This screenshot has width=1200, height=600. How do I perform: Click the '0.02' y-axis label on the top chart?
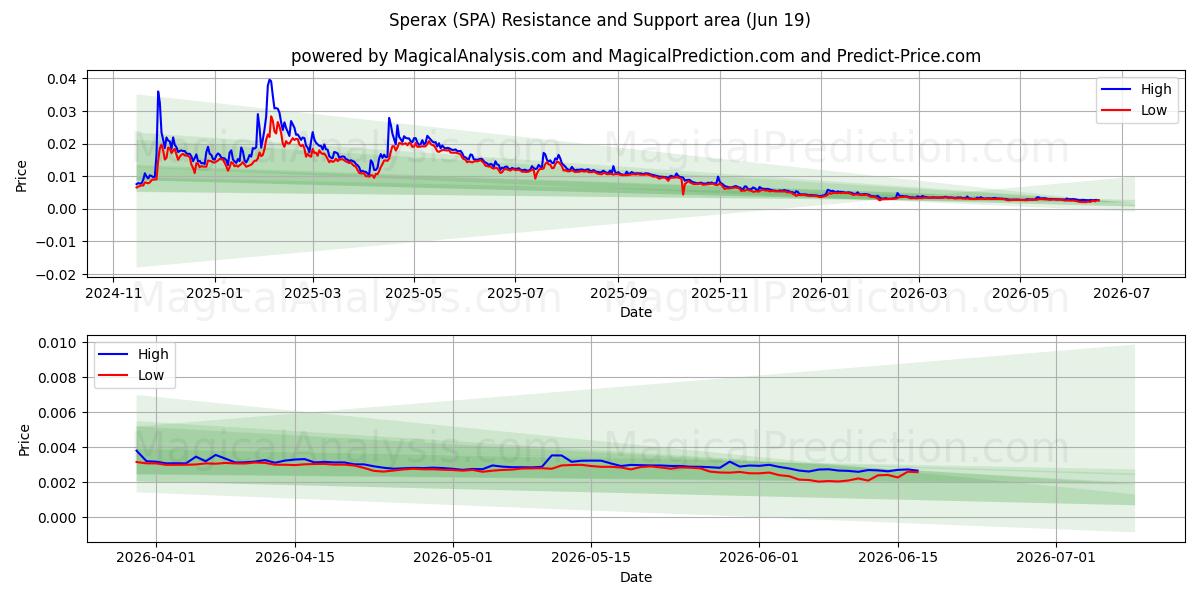click(61, 144)
